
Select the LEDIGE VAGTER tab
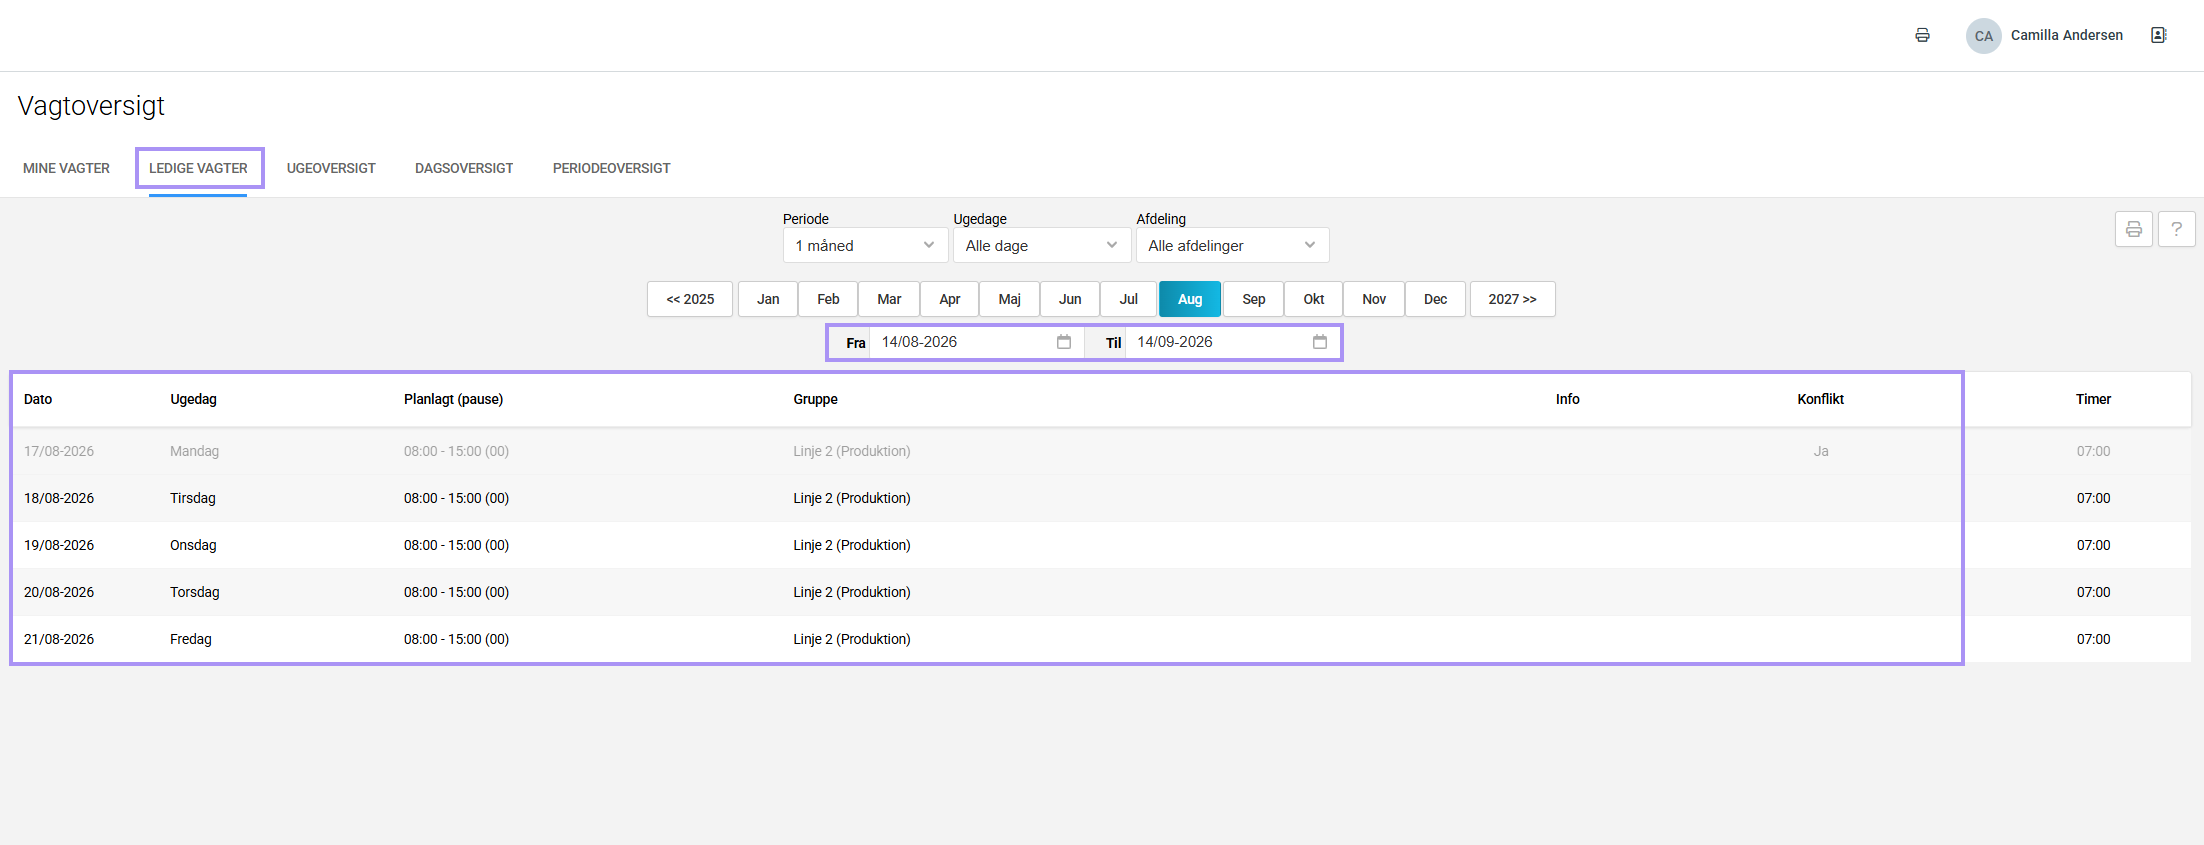198,168
